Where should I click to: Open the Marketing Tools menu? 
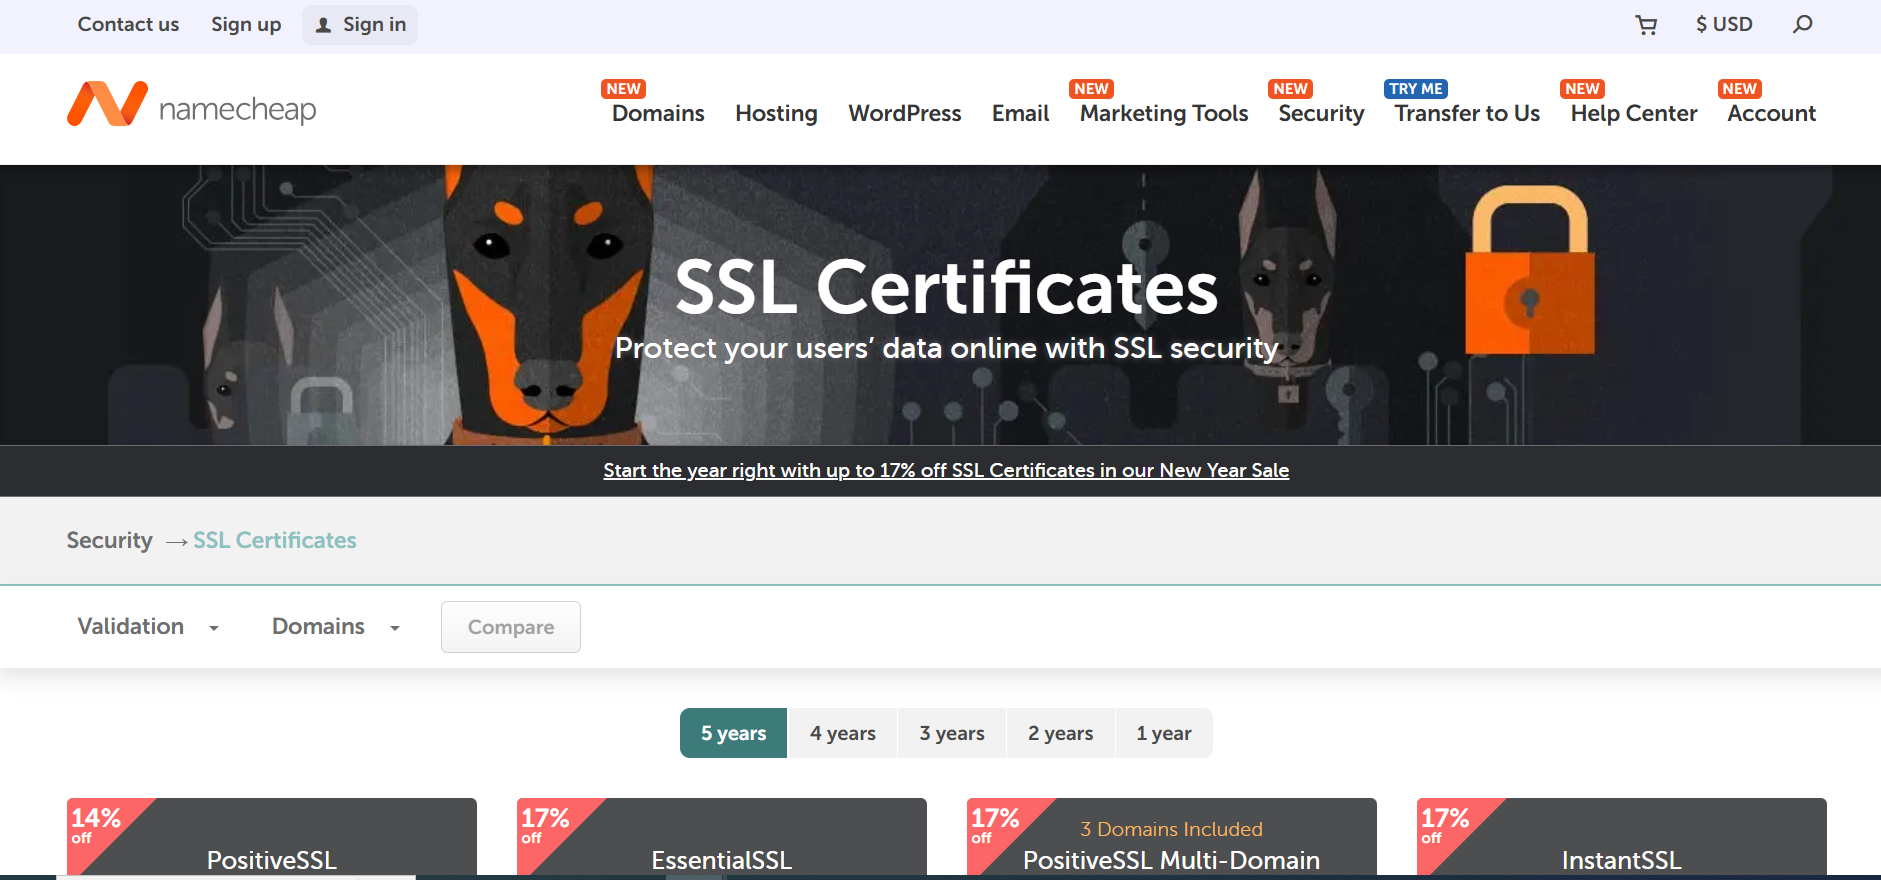coord(1164,113)
